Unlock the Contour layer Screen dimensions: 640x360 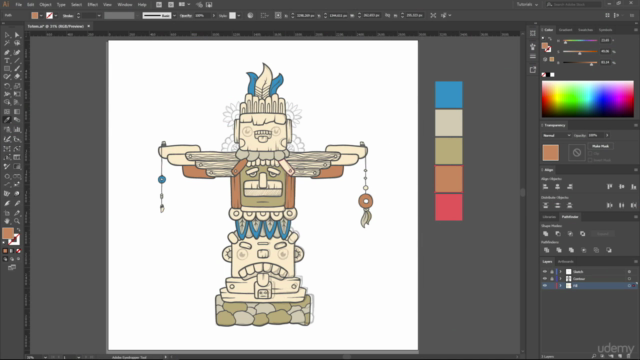[x=552, y=279]
